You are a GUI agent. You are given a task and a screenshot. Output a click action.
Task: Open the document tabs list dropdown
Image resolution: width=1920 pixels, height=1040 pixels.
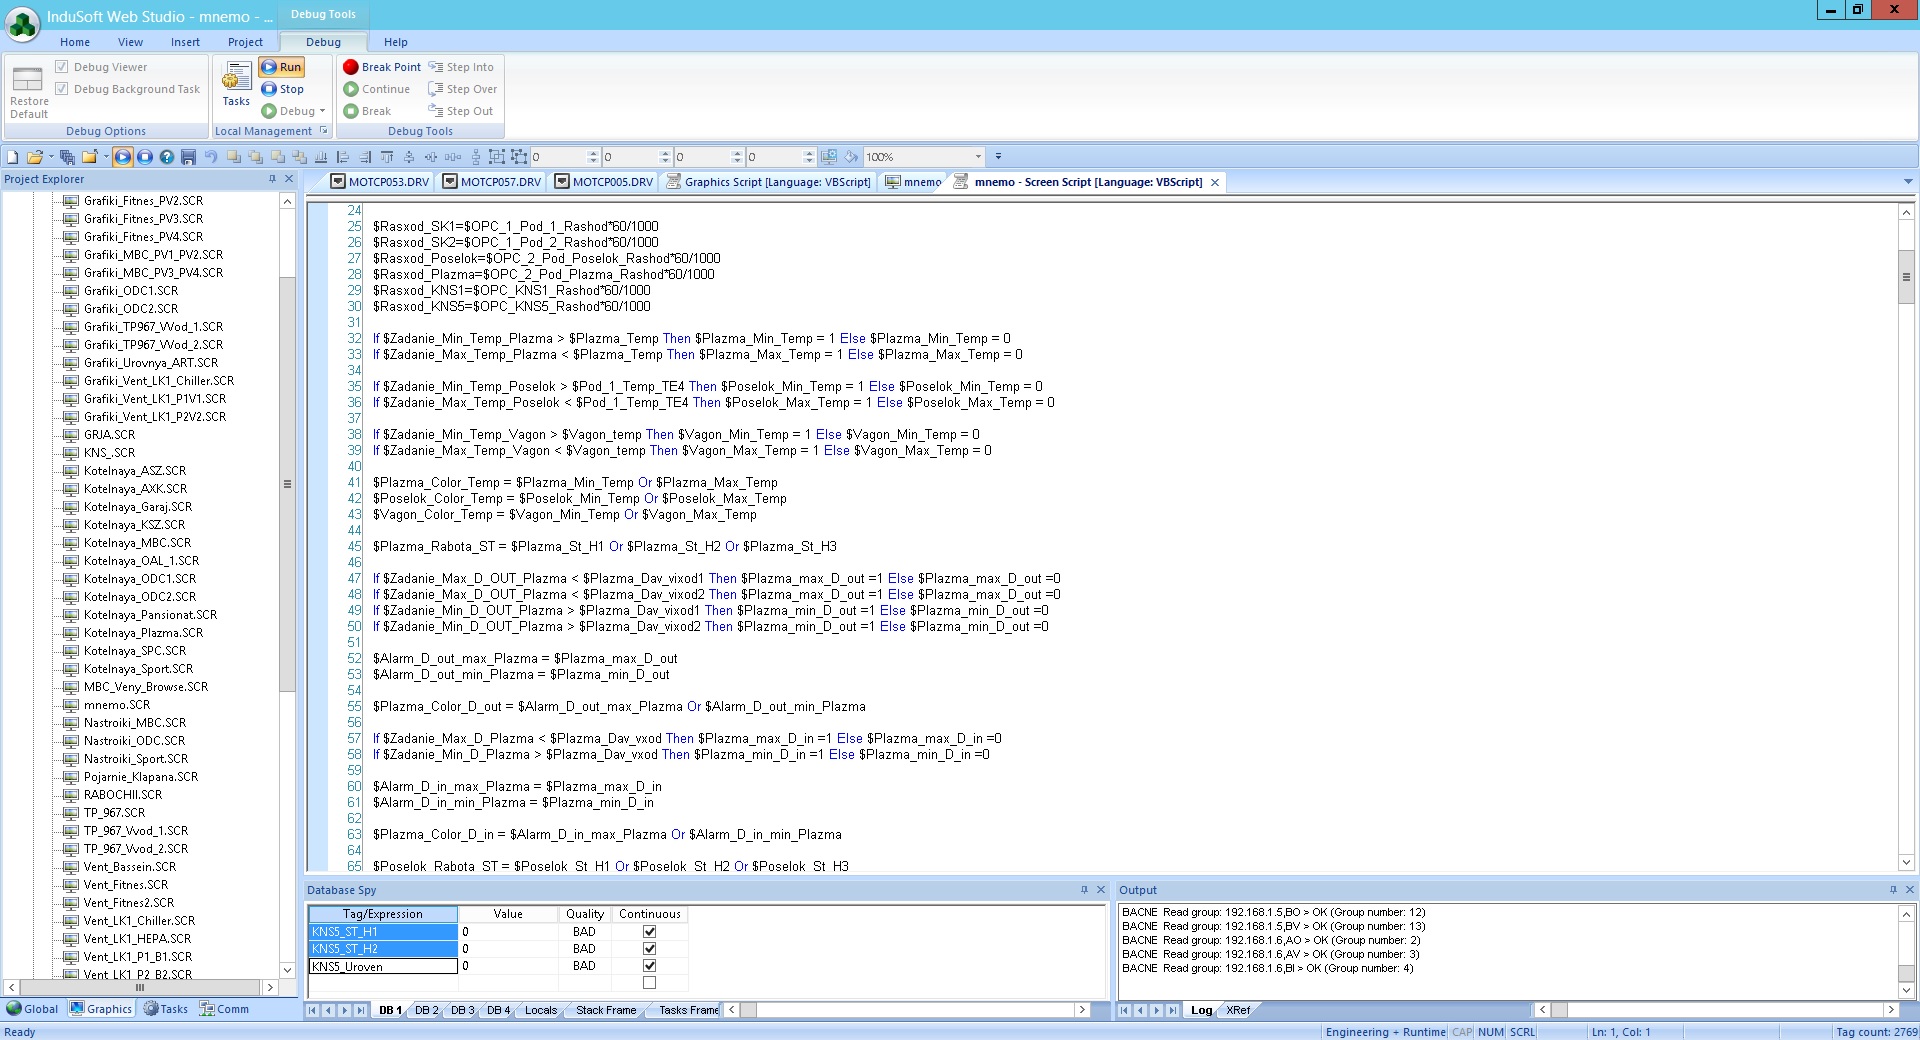[1908, 182]
